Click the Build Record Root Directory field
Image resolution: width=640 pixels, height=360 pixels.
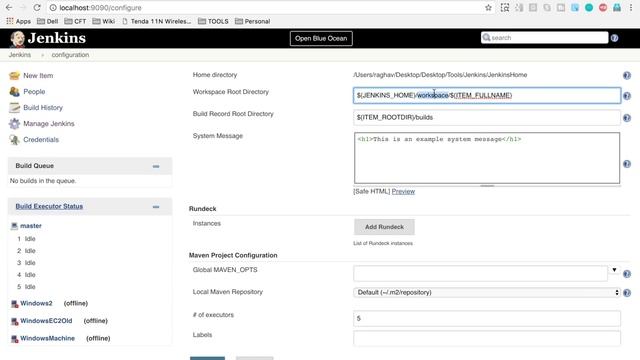pos(487,118)
